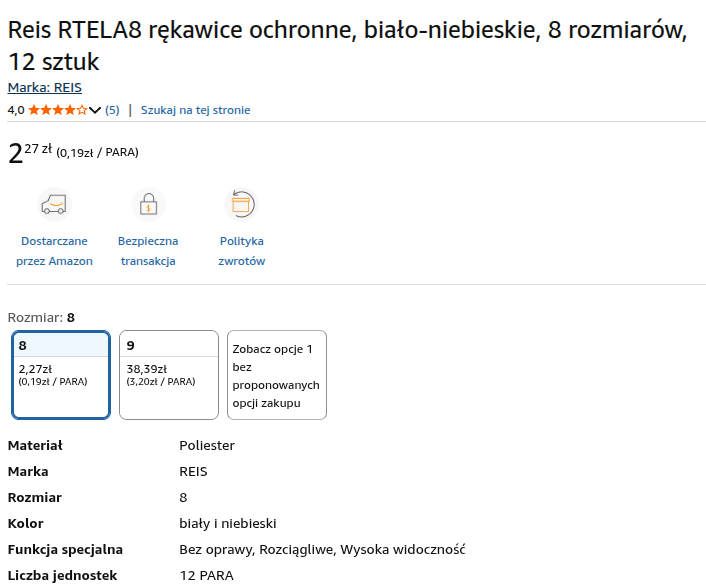Click Szukaj na tej stronie link

point(195,110)
